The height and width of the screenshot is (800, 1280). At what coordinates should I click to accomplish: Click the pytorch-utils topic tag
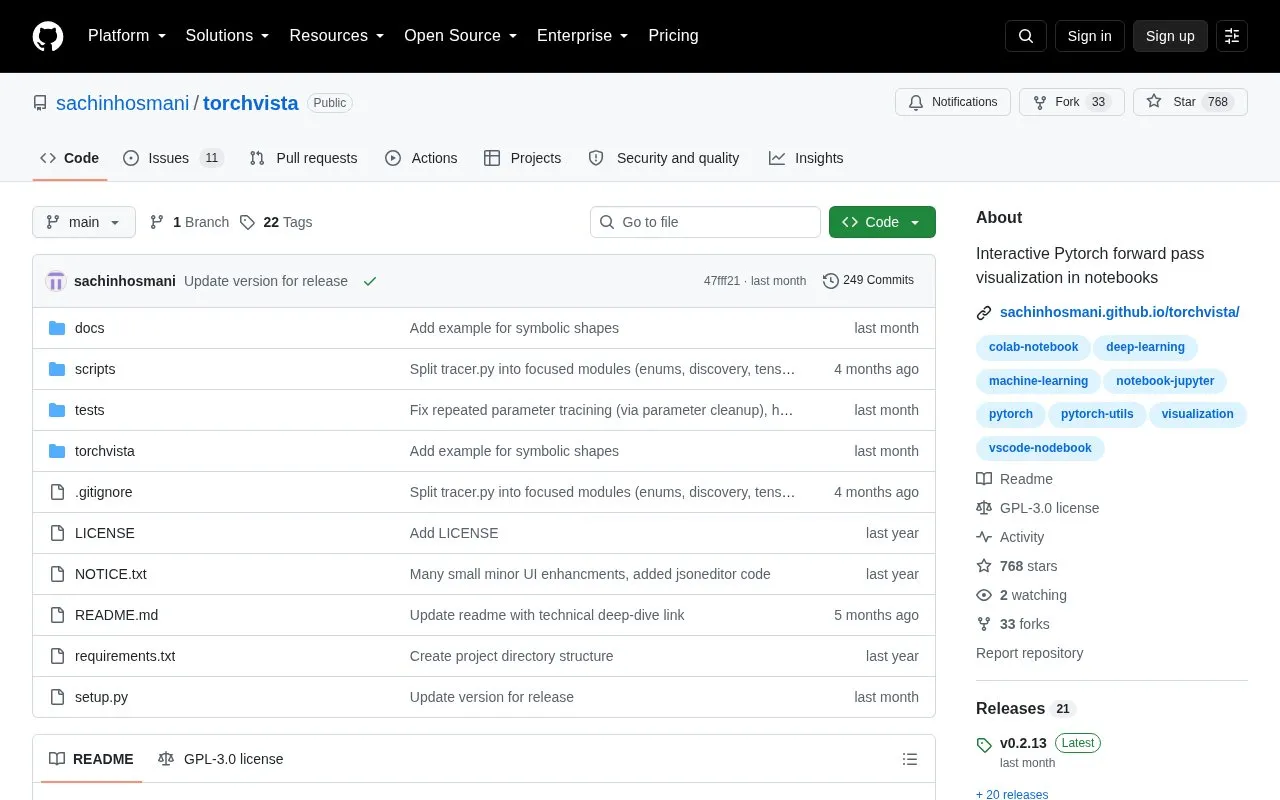[1097, 414]
